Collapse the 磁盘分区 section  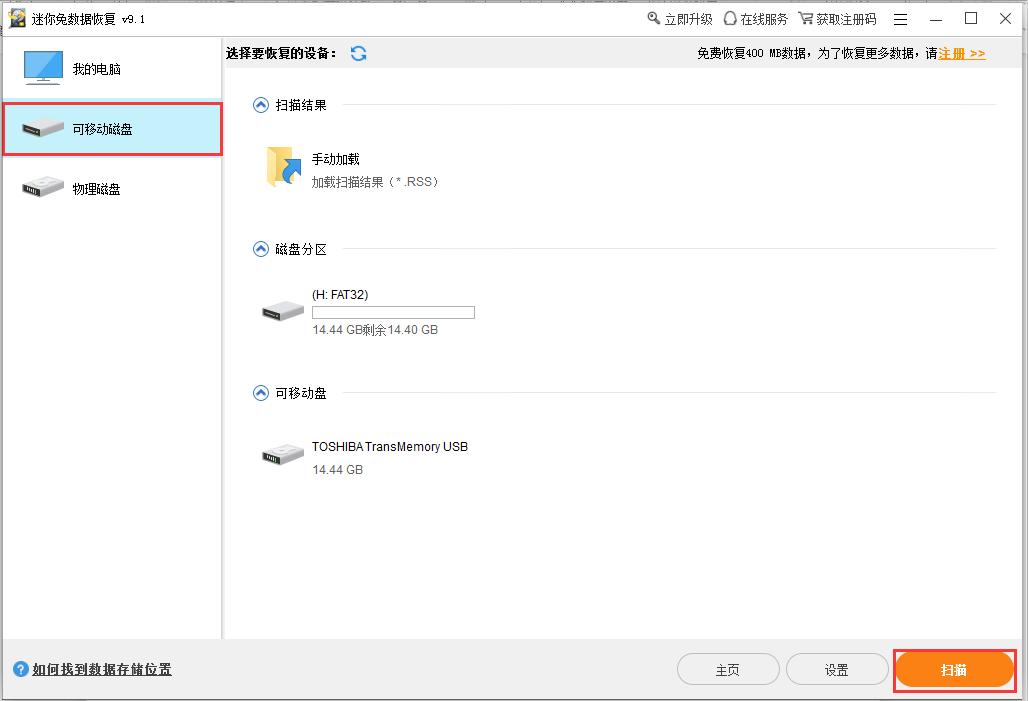coord(261,249)
